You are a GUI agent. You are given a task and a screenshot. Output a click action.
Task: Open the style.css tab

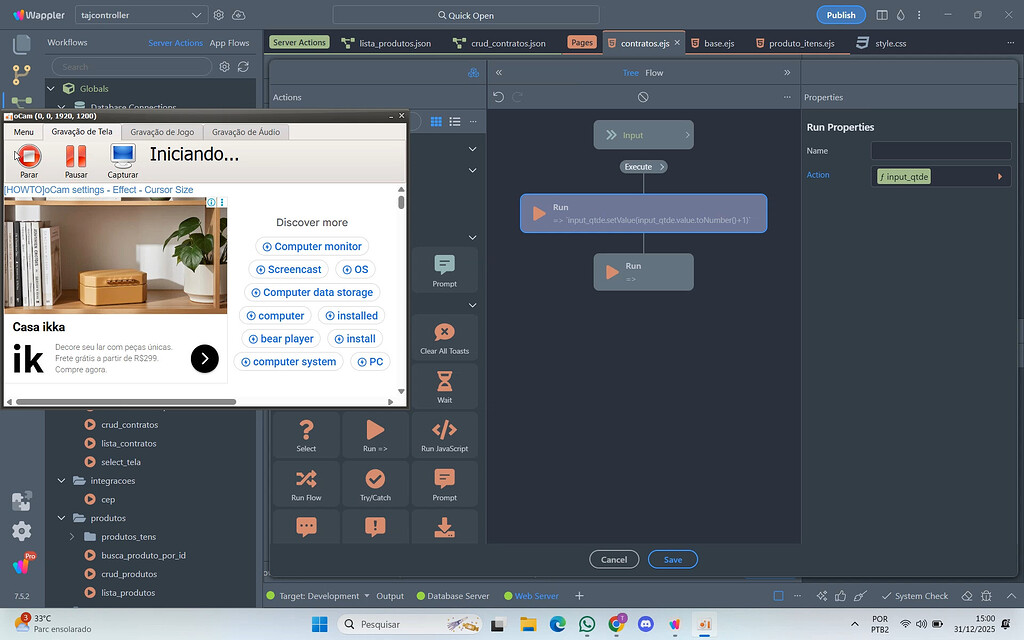pyautogui.click(x=882, y=43)
